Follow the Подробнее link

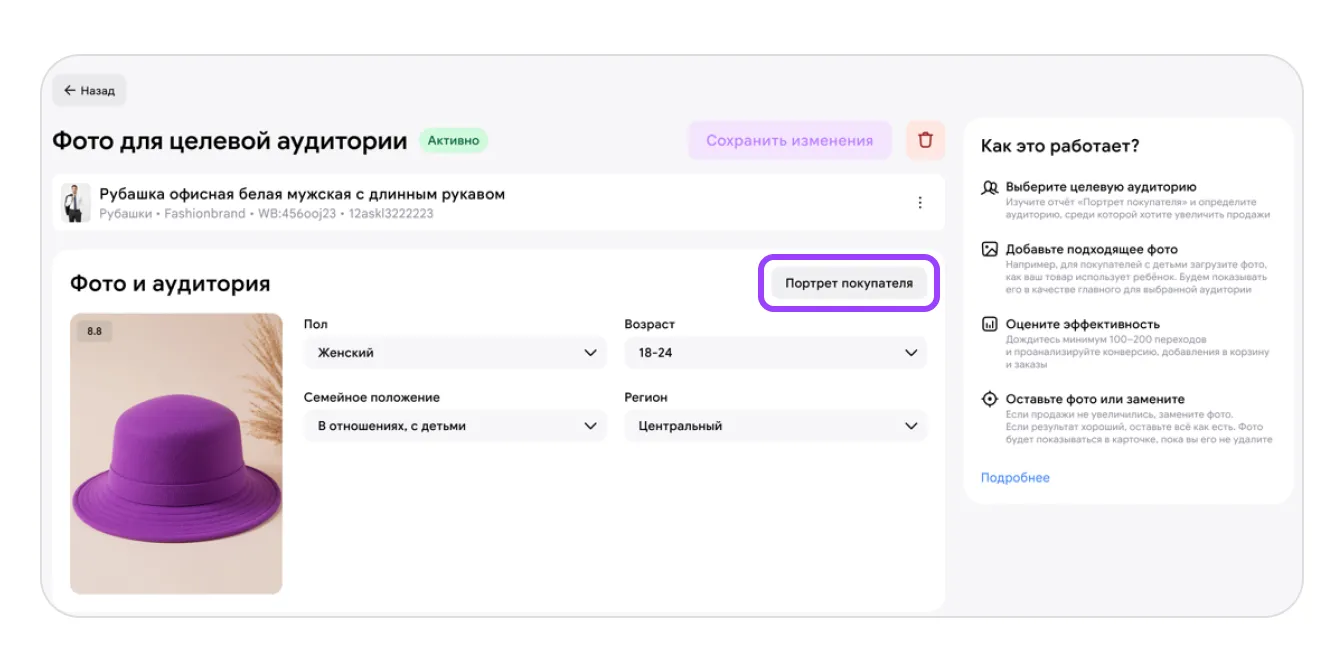pyautogui.click(x=1015, y=478)
